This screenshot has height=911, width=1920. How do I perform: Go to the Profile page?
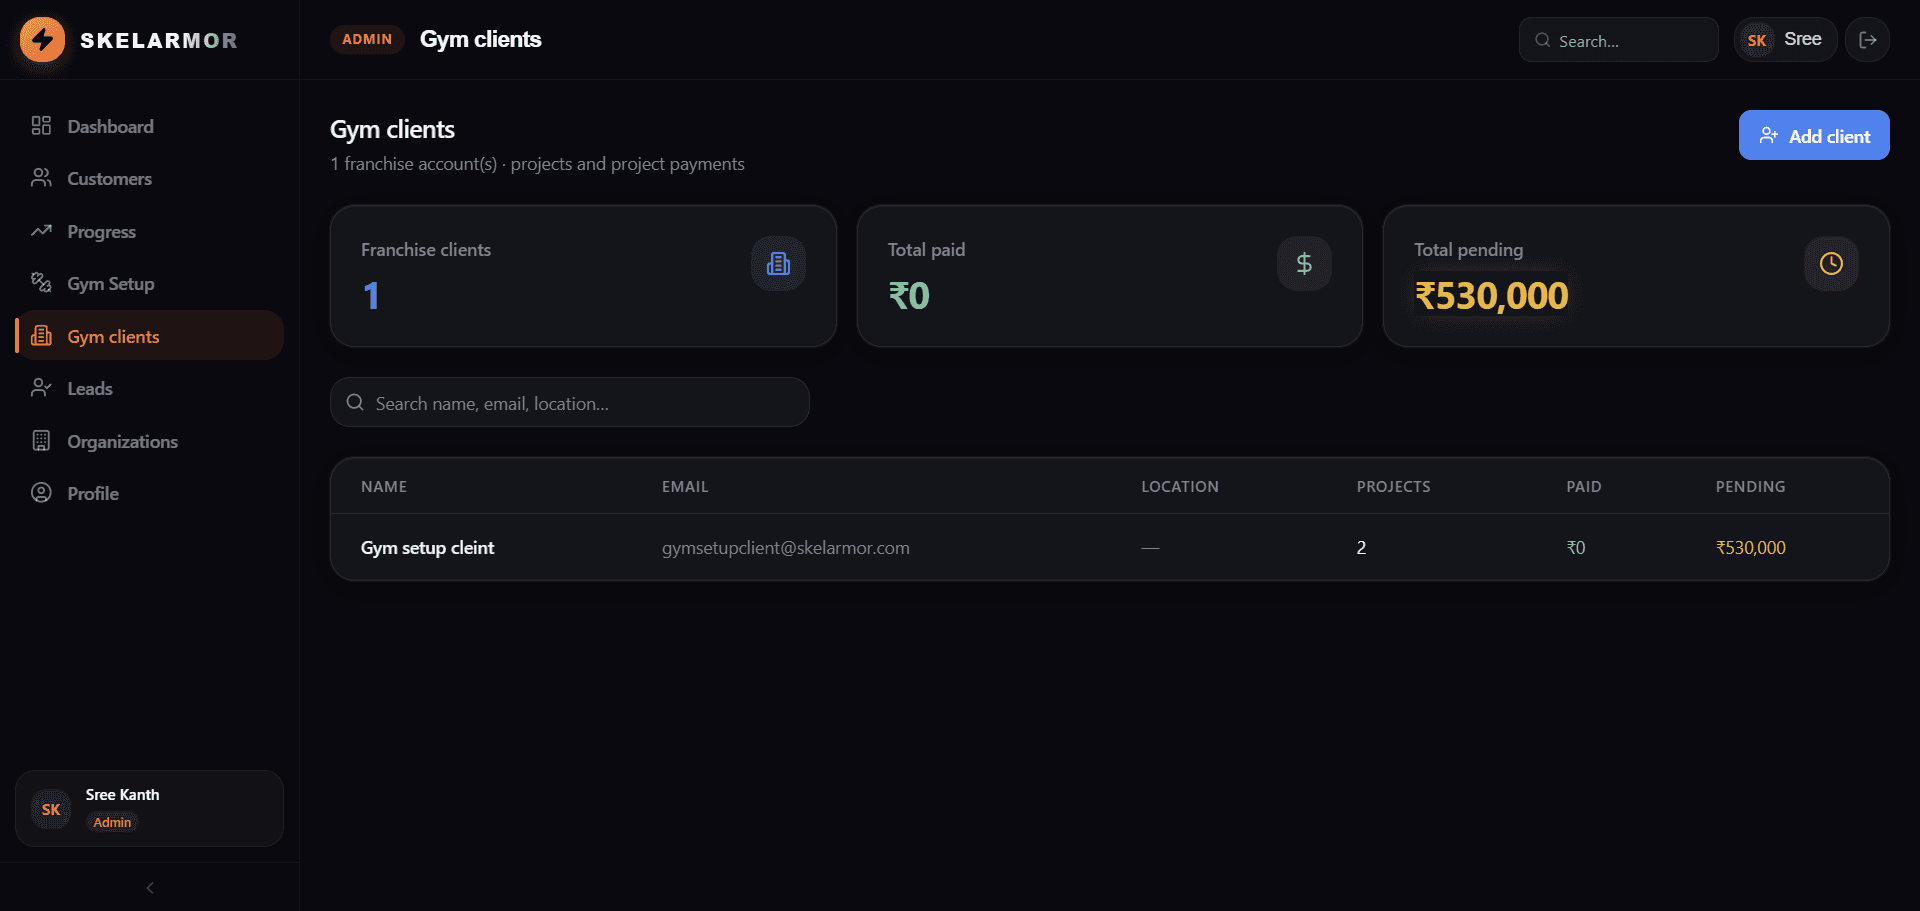pos(150,493)
